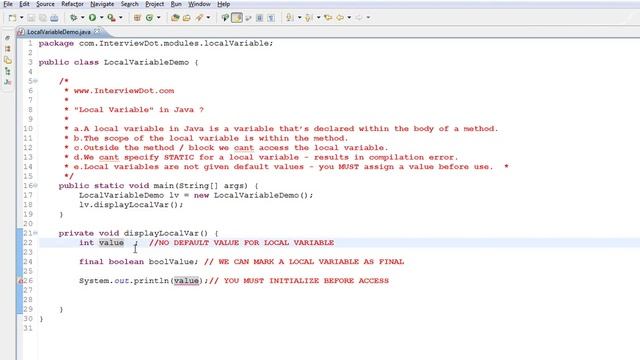Toggle the Mark Occurrences button
Viewport: 640px width, 360px height.
click(237, 18)
